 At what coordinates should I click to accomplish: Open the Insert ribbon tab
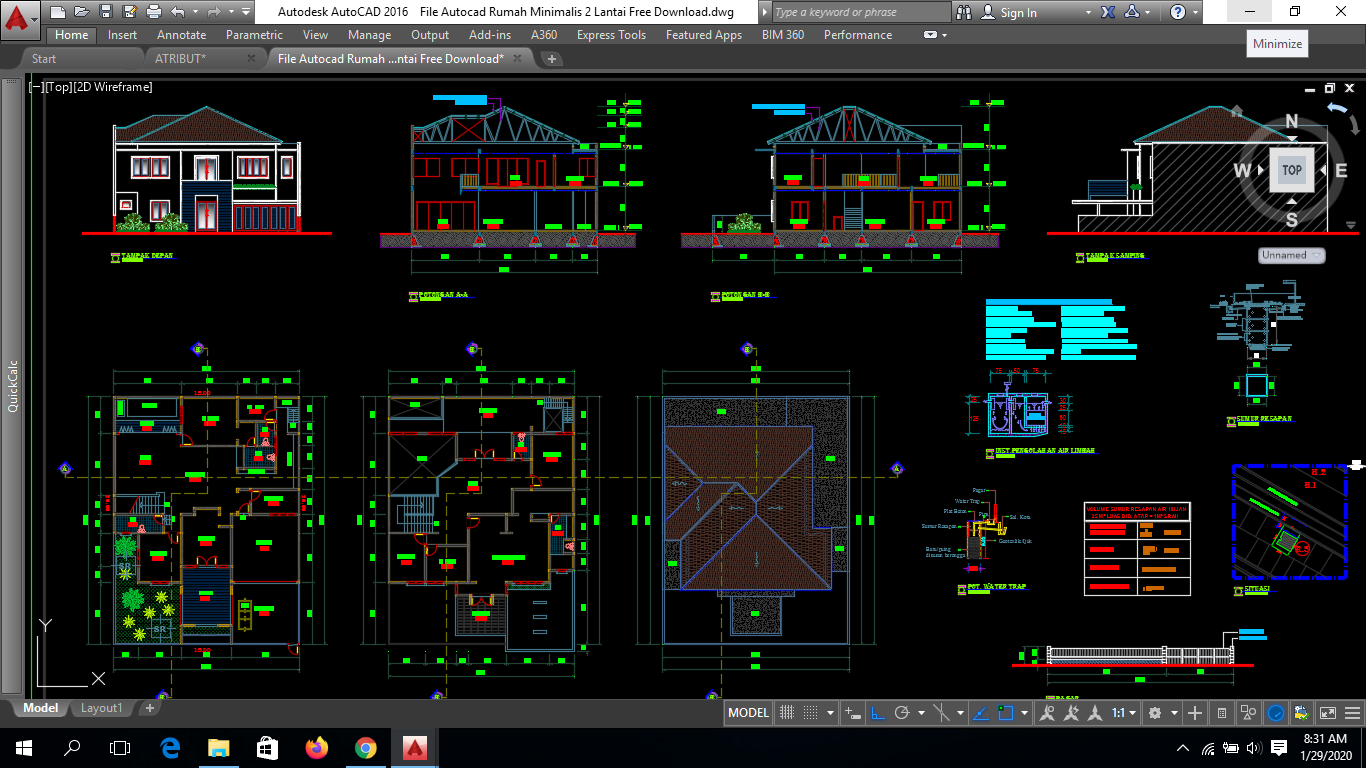(123, 35)
